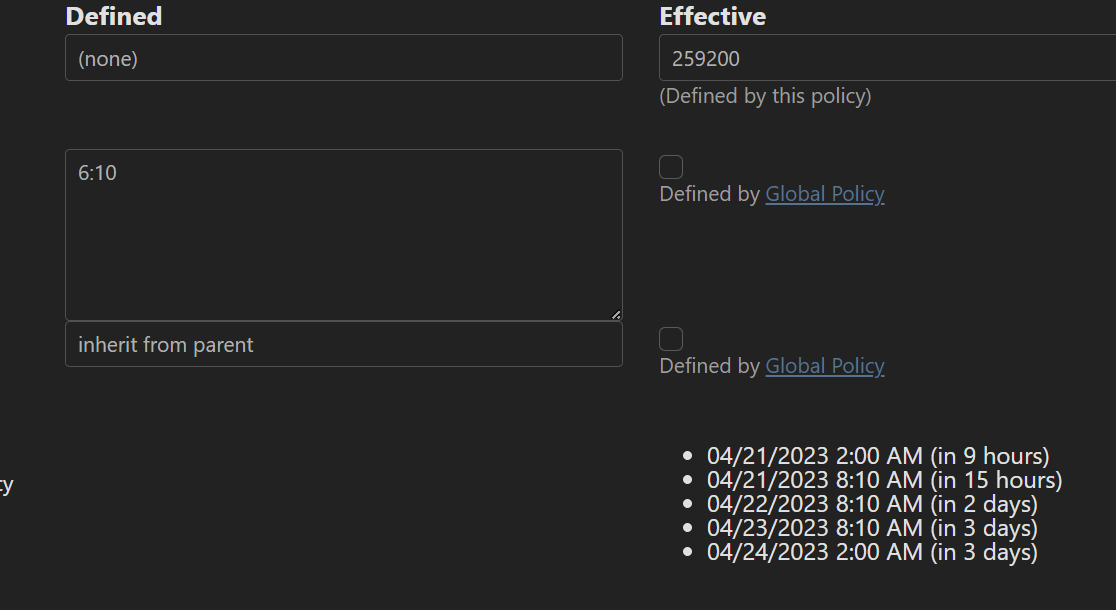Click the Defined column header

coord(113,16)
